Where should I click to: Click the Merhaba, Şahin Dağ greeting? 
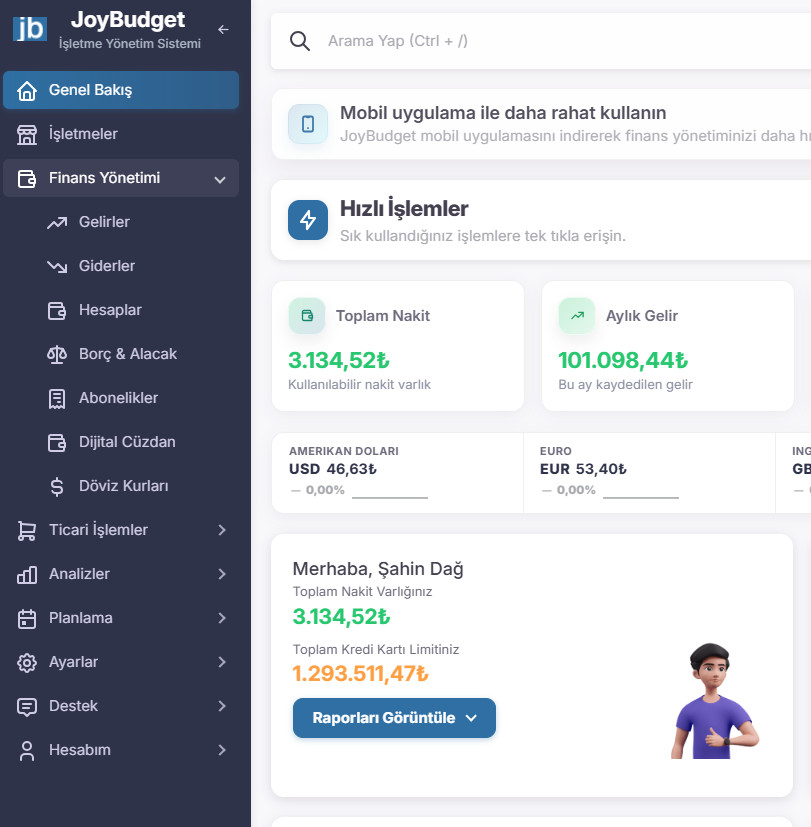(378, 569)
